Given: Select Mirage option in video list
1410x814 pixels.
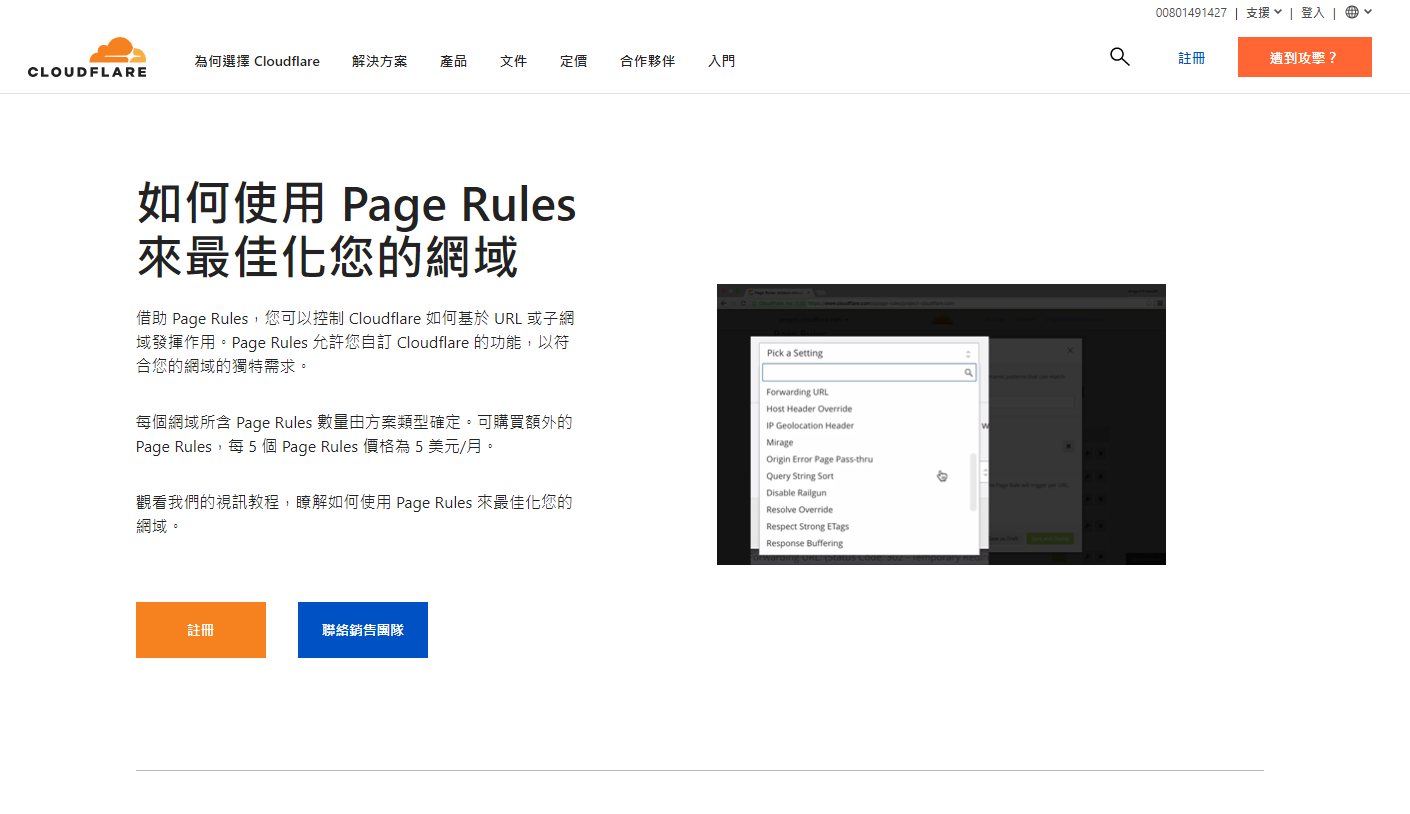Looking at the screenshot, I should pos(780,442).
